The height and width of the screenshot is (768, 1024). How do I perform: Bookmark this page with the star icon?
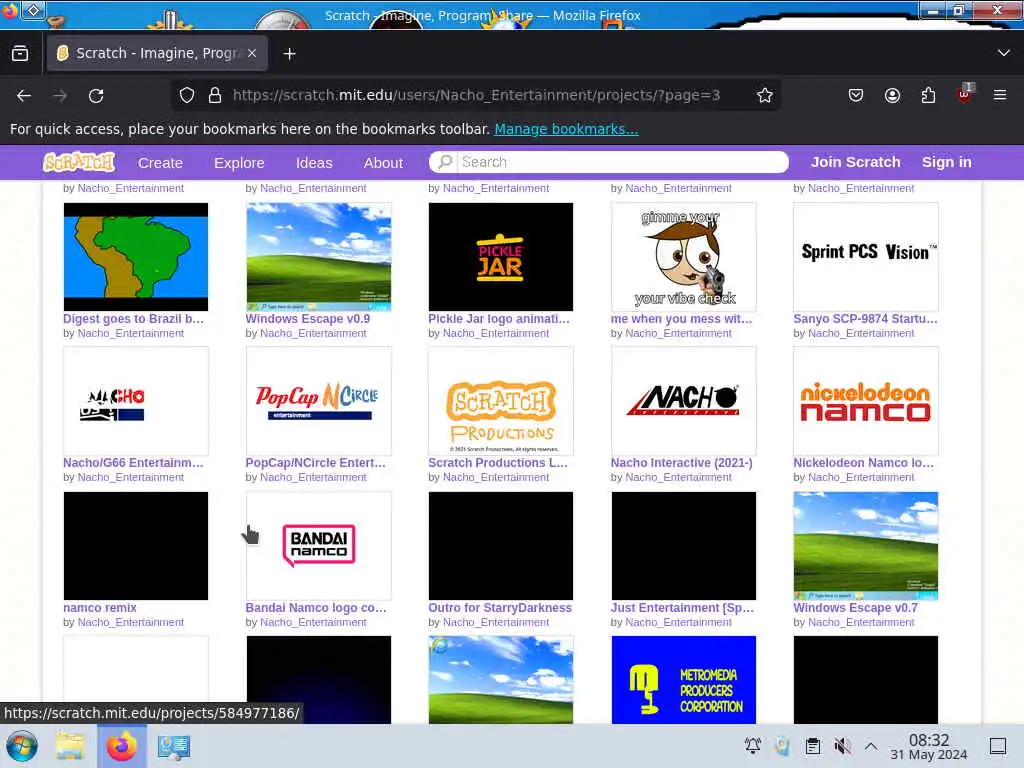(765, 95)
